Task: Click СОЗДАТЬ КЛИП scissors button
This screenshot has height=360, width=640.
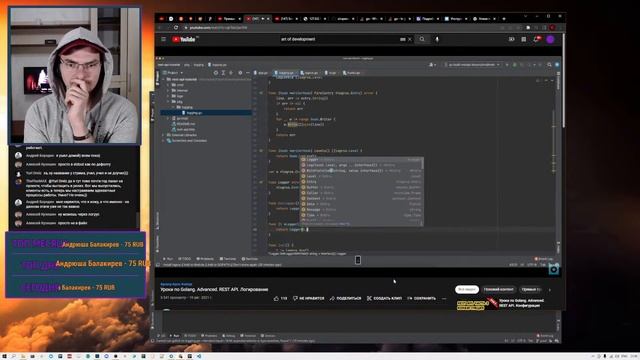Action: tap(384, 298)
